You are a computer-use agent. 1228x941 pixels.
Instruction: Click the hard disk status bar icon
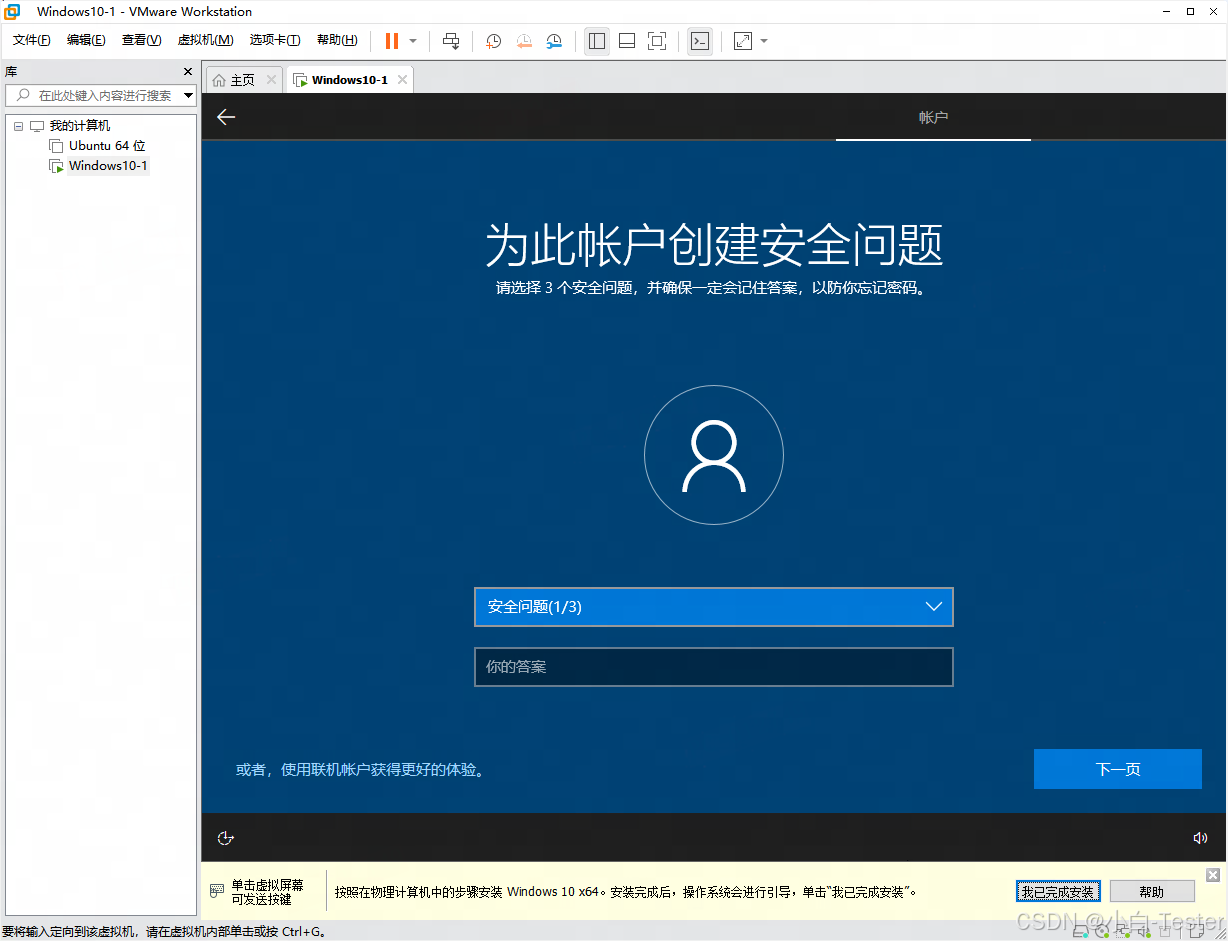pos(1081,932)
